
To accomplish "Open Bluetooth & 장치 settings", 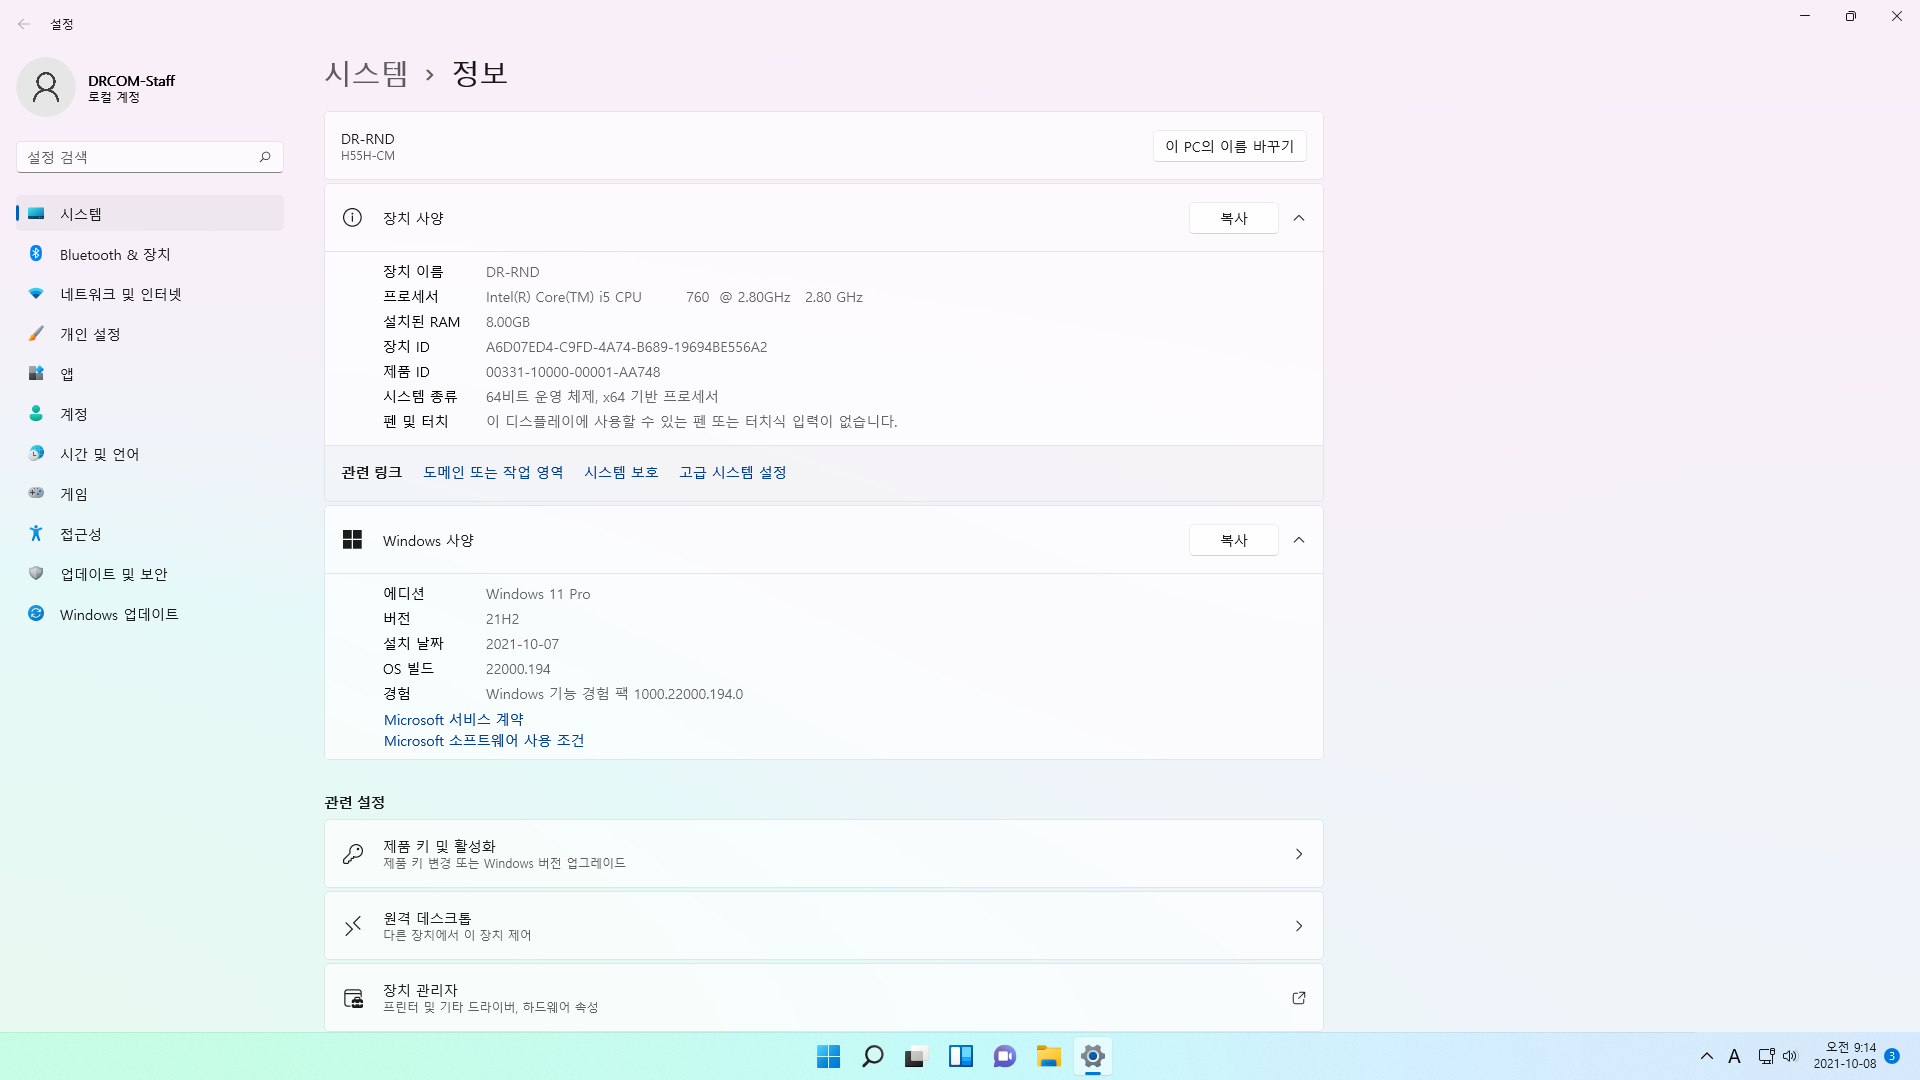I will coord(150,254).
